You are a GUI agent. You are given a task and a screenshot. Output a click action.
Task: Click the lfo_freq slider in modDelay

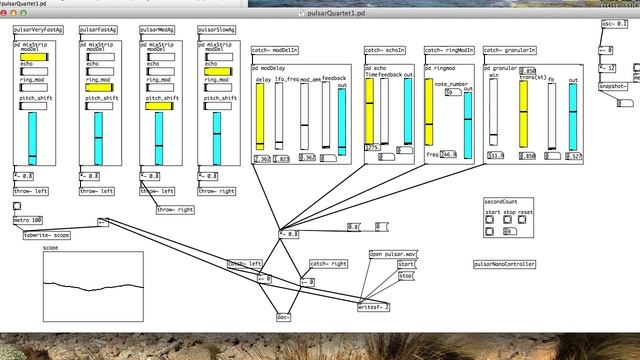[279, 116]
